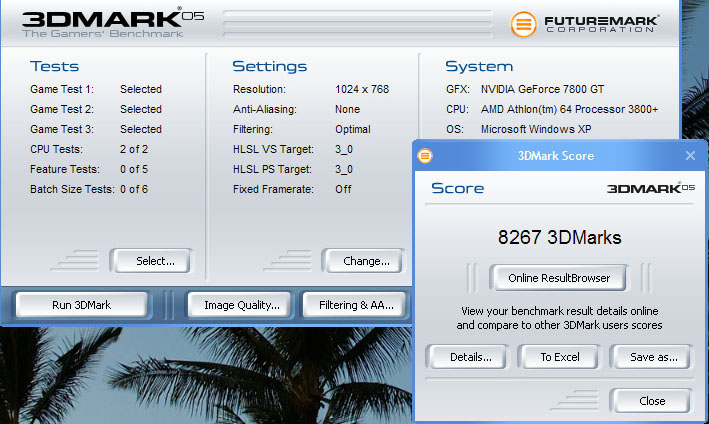Click the 'Off' fixed framerate value
Viewport: 709px width, 424px height.
pyautogui.click(x=343, y=189)
